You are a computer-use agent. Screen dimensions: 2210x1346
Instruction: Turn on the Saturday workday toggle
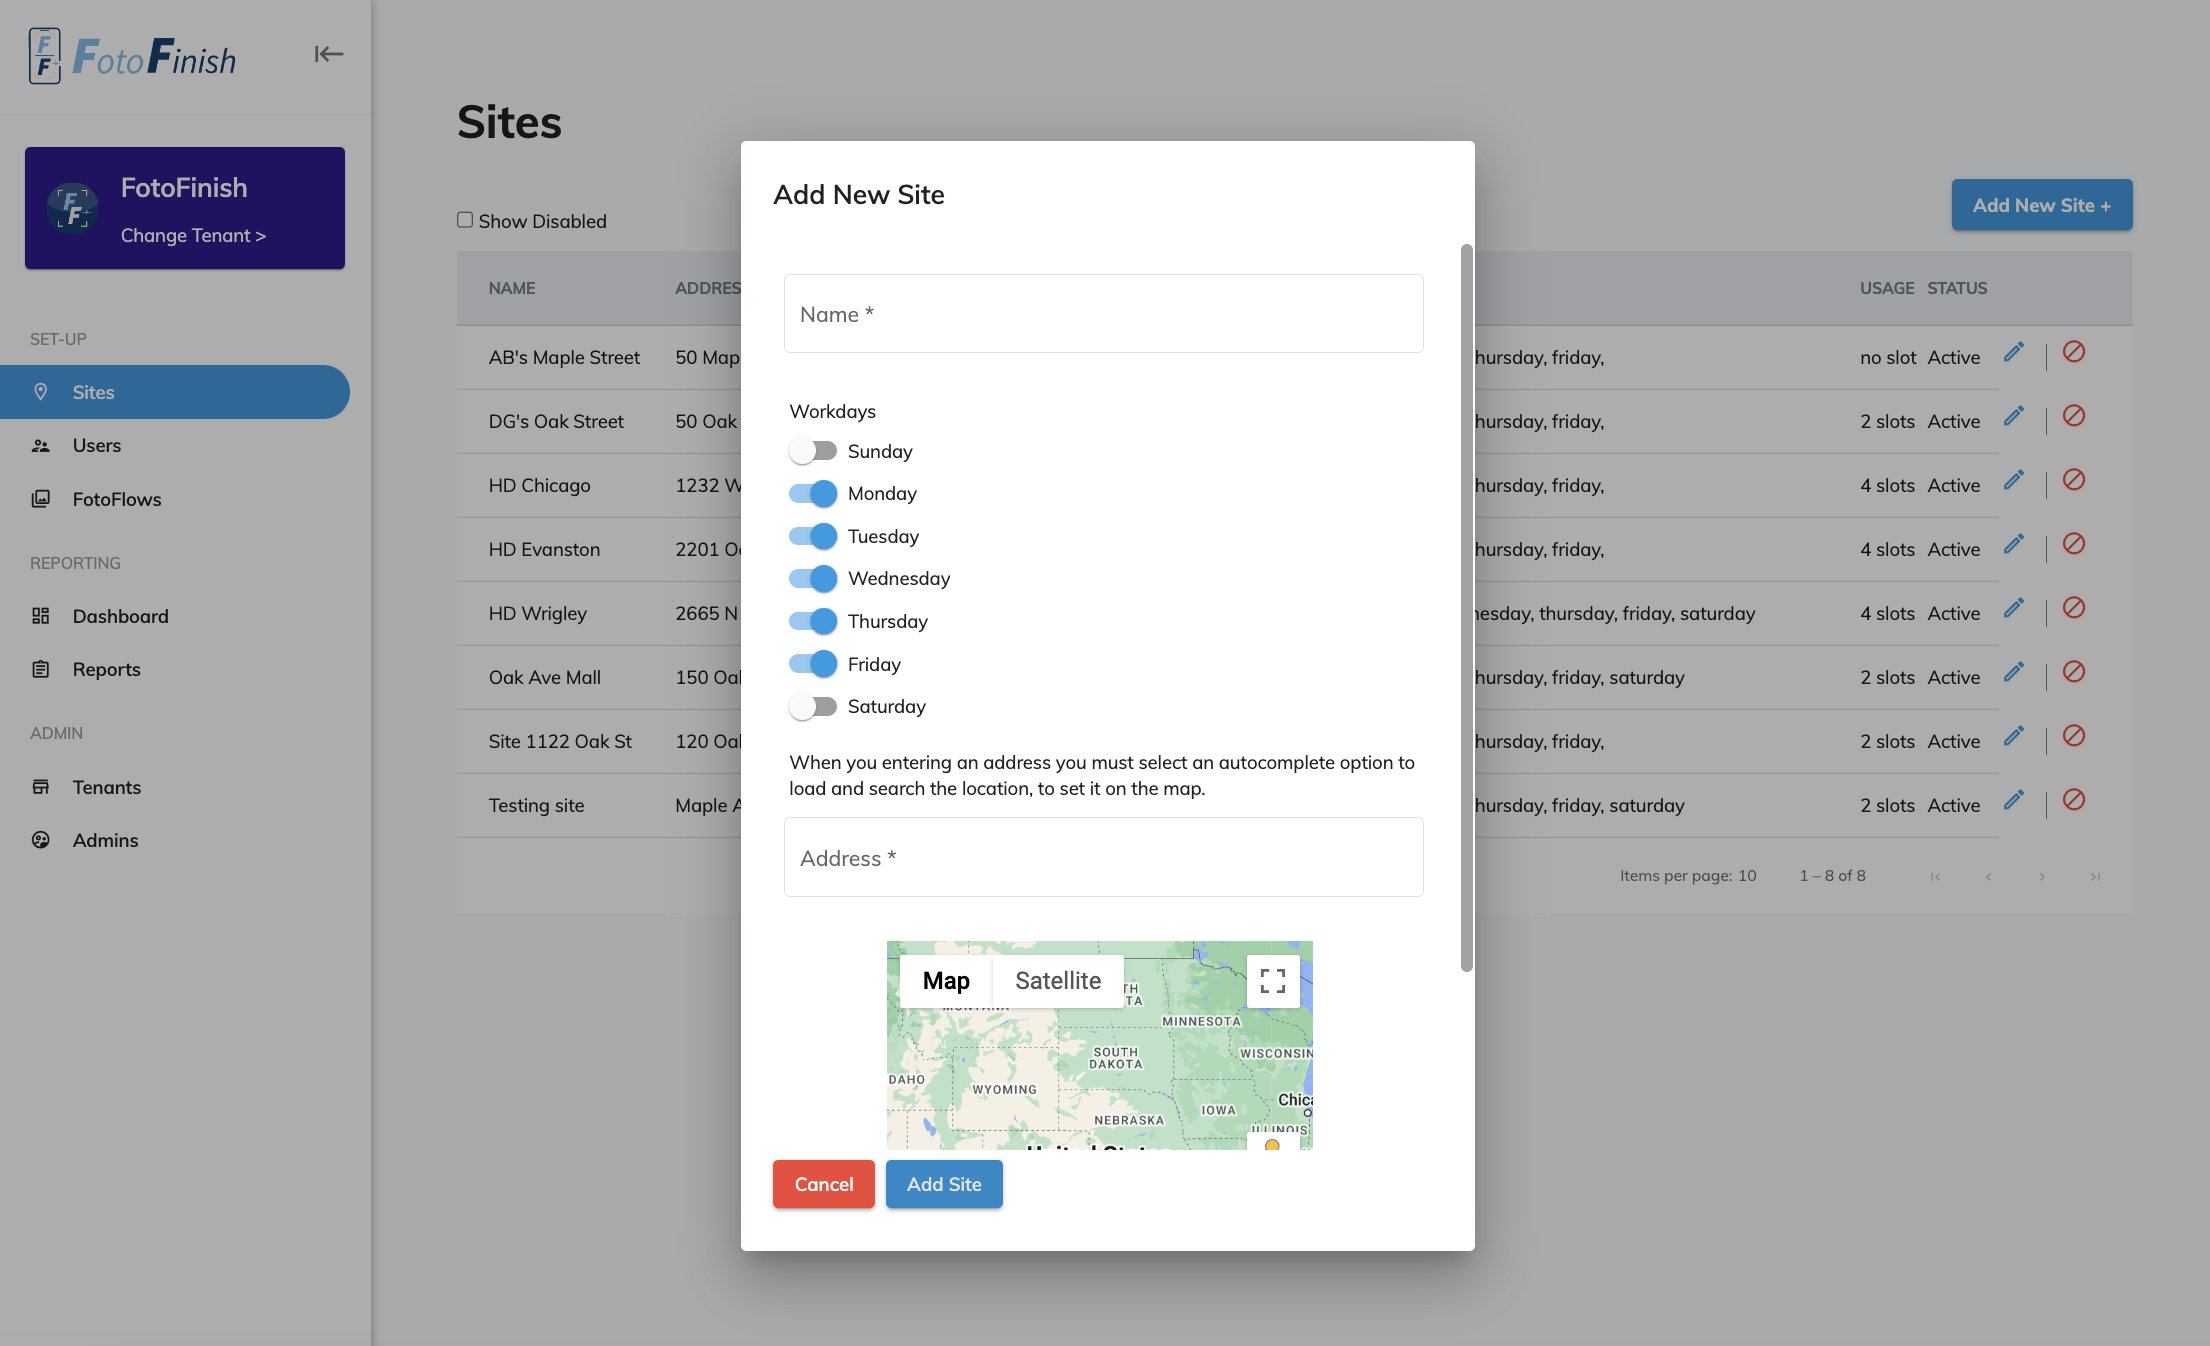[x=812, y=707]
